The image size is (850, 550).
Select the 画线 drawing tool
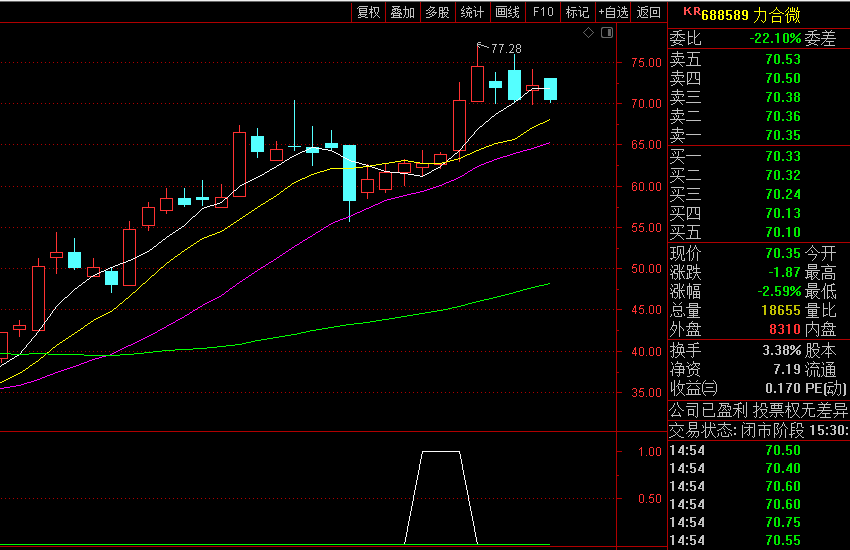(507, 12)
